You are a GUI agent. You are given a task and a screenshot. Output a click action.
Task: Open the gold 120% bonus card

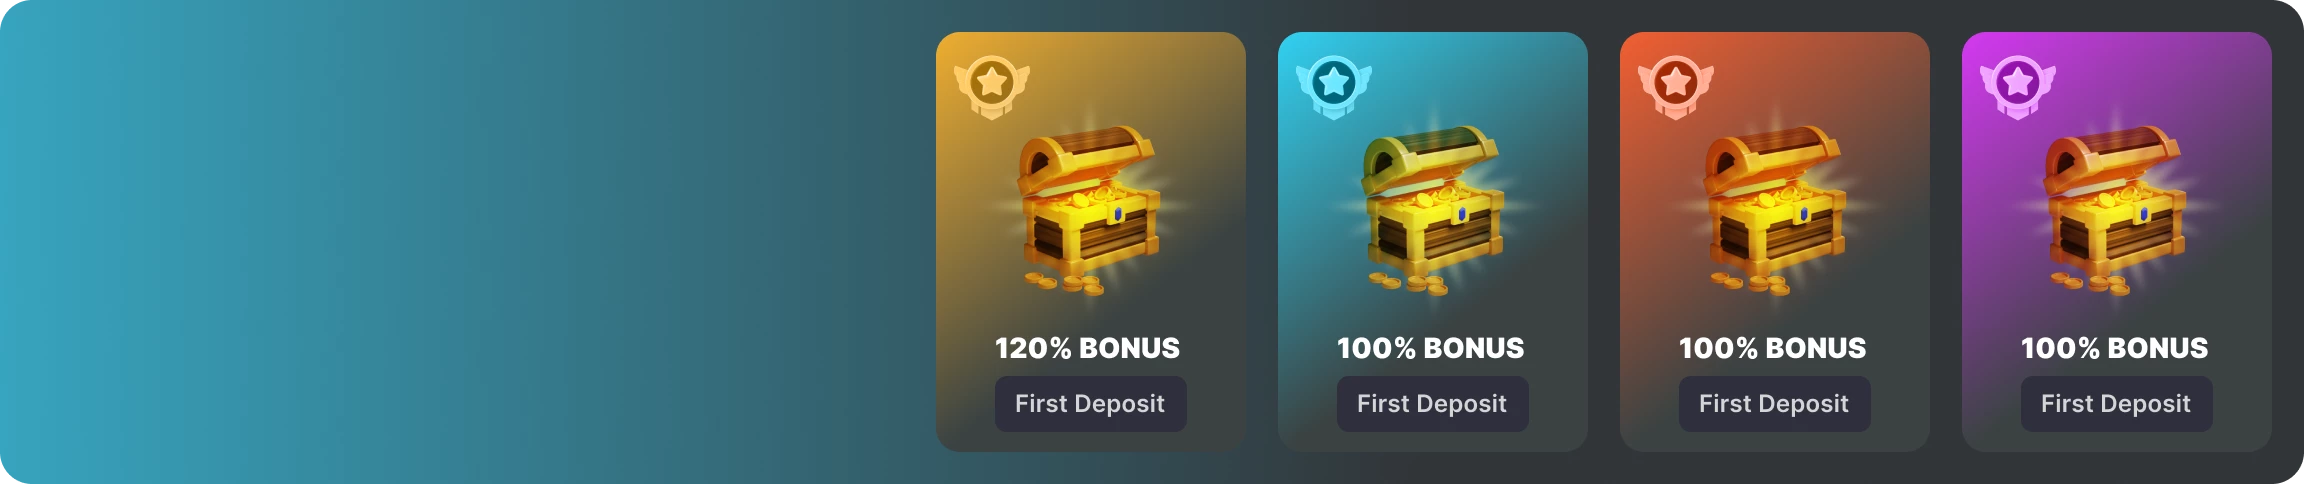click(x=1091, y=242)
